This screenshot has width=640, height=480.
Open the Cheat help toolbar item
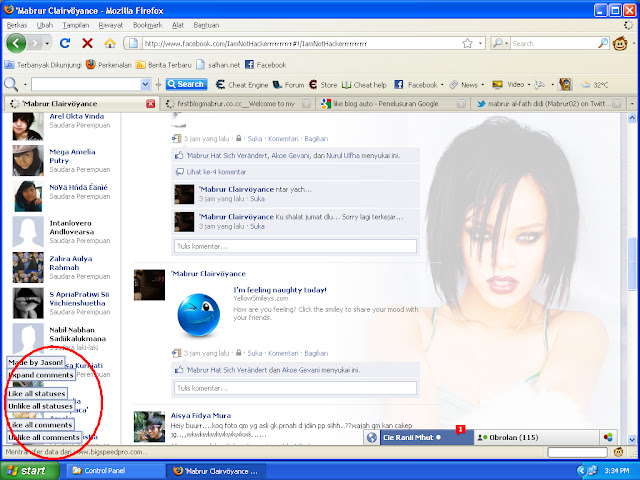click(x=364, y=84)
